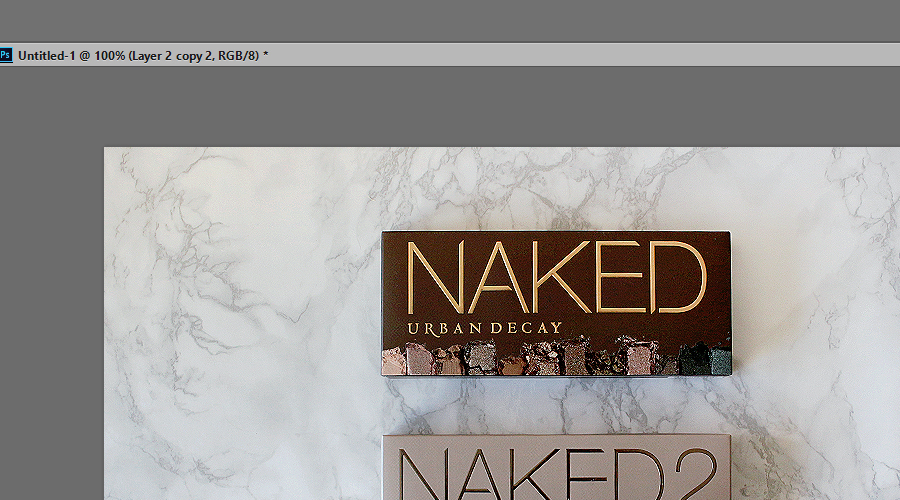Click the crushed eyeshadow strip on brown palette
The width and height of the screenshot is (900, 500).
tap(555, 357)
